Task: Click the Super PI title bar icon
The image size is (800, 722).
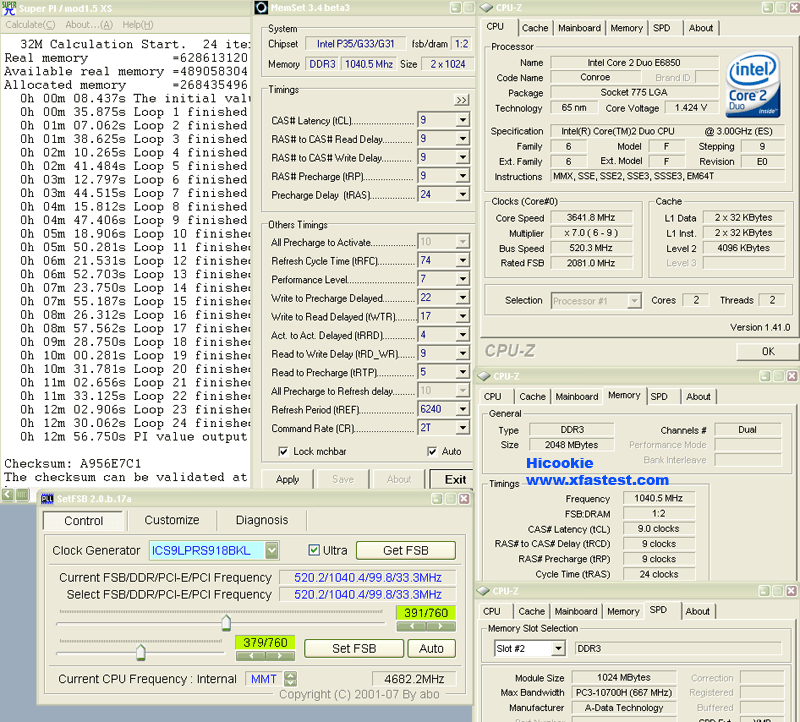Action: click(9, 8)
